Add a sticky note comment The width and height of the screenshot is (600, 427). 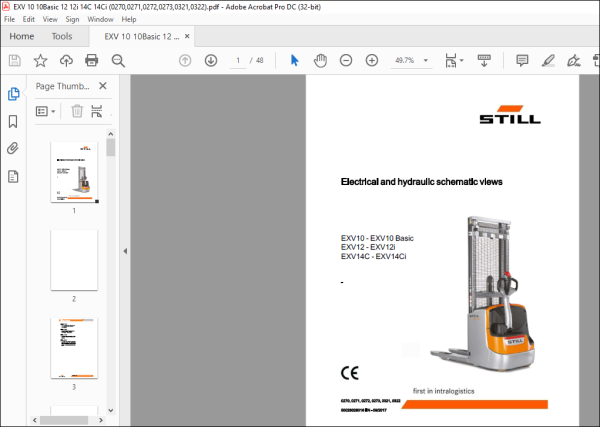point(522,60)
